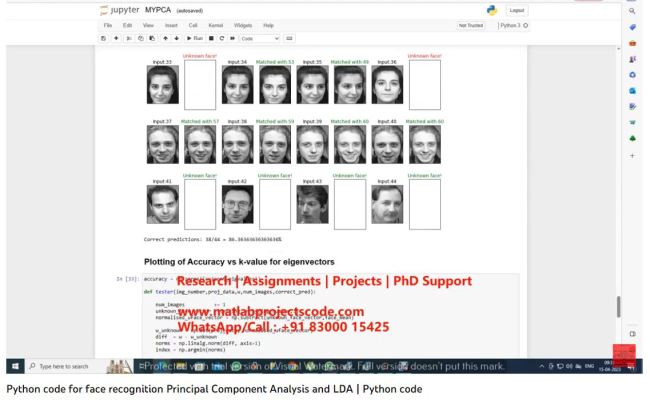
Task: Copy selected cells toolbar icon
Action: pyautogui.click(x=141, y=38)
